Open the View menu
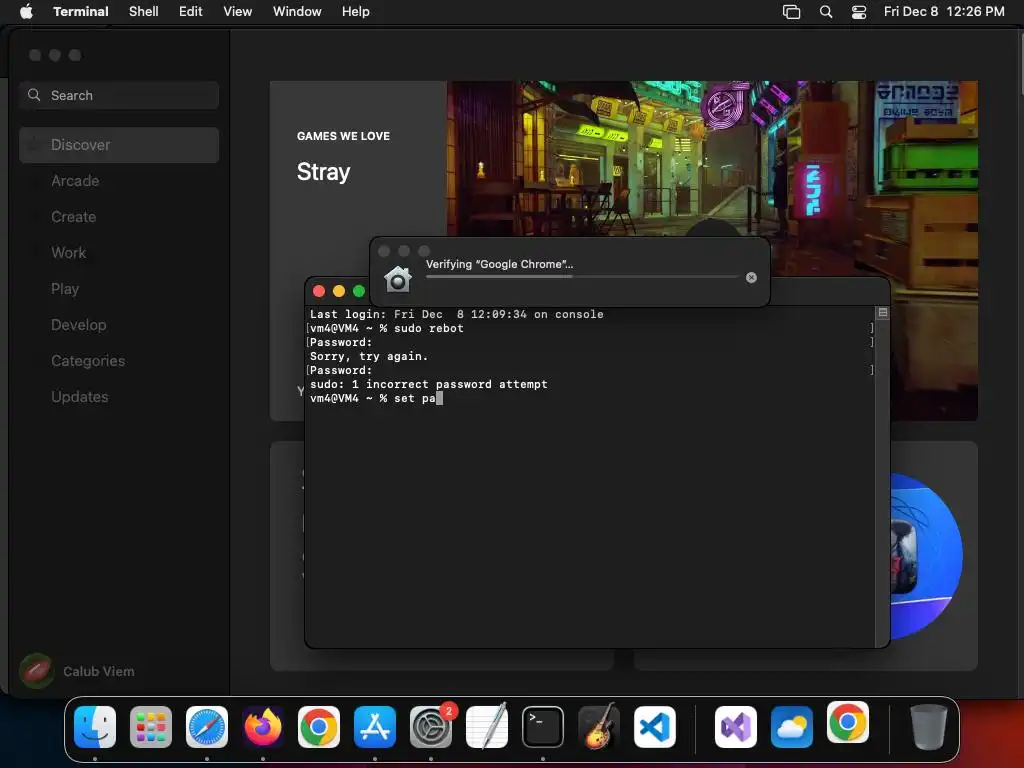This screenshot has height=768, width=1024. (237, 11)
